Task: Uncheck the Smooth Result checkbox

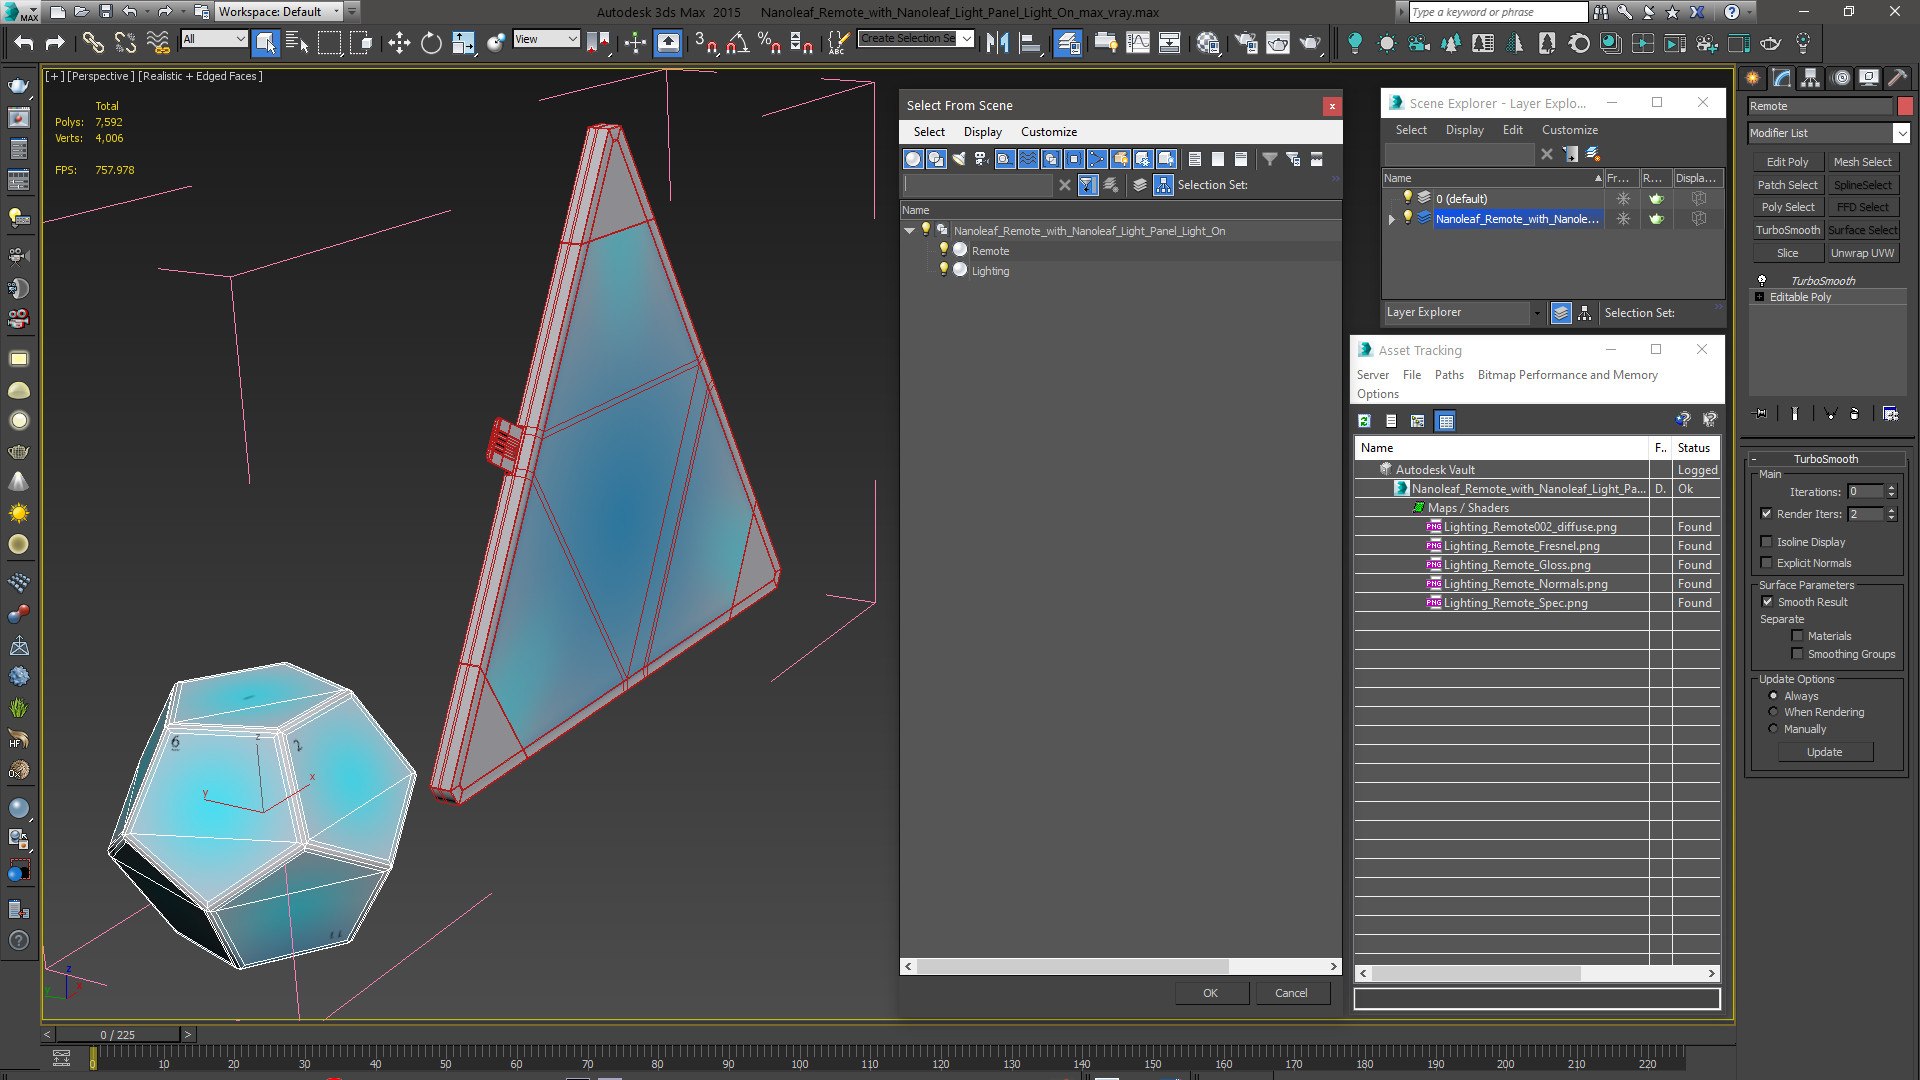Action: tap(1767, 602)
